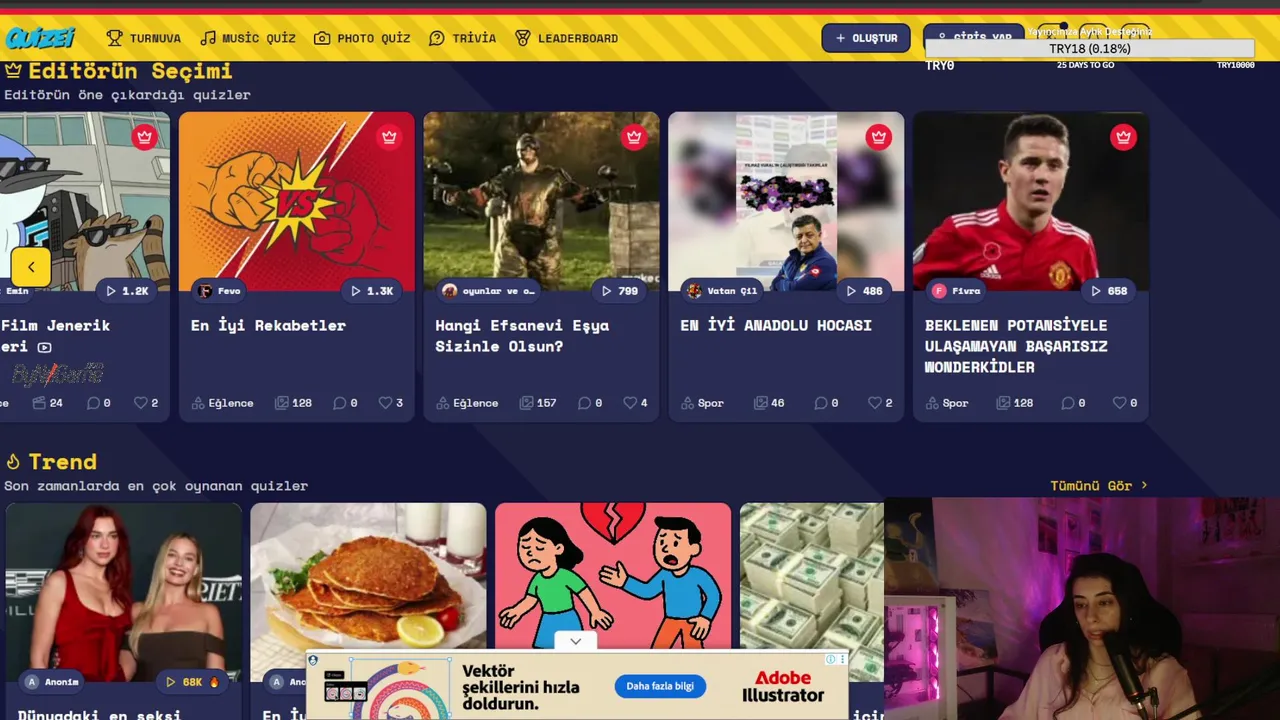Open Hangi Efsanevi Eşya Sizinle Olsun title

click(x=522, y=336)
